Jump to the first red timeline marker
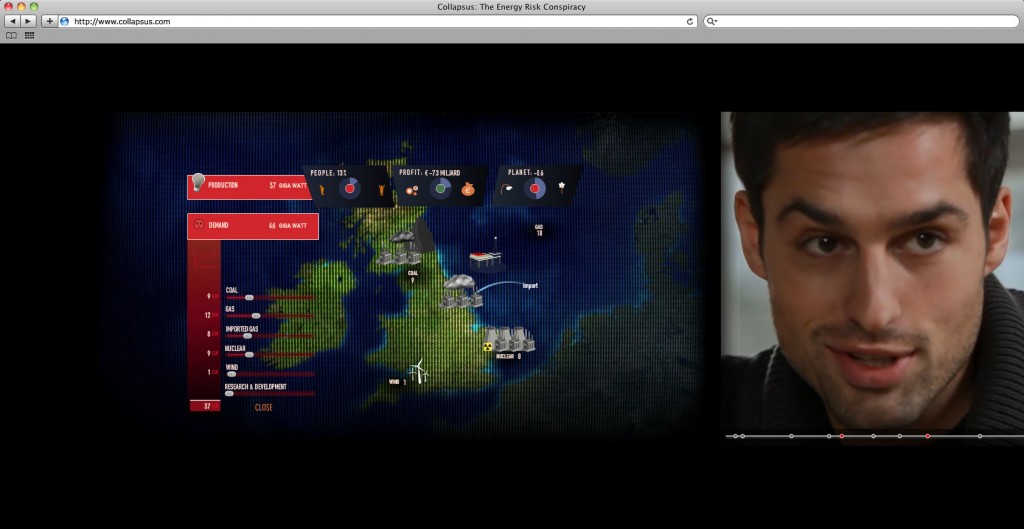 click(x=842, y=436)
